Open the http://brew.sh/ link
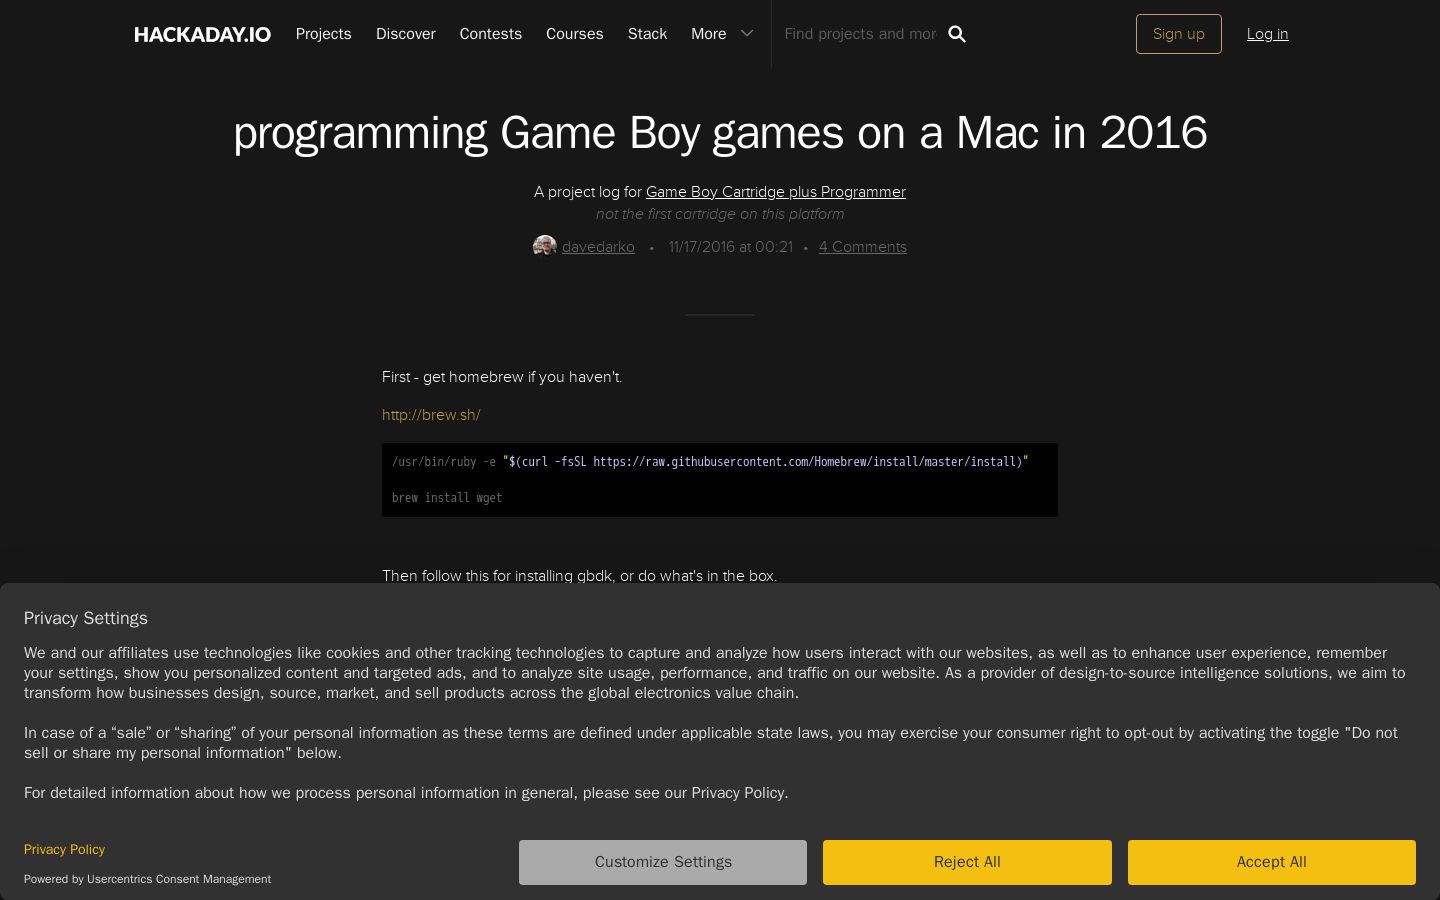 coord(431,415)
